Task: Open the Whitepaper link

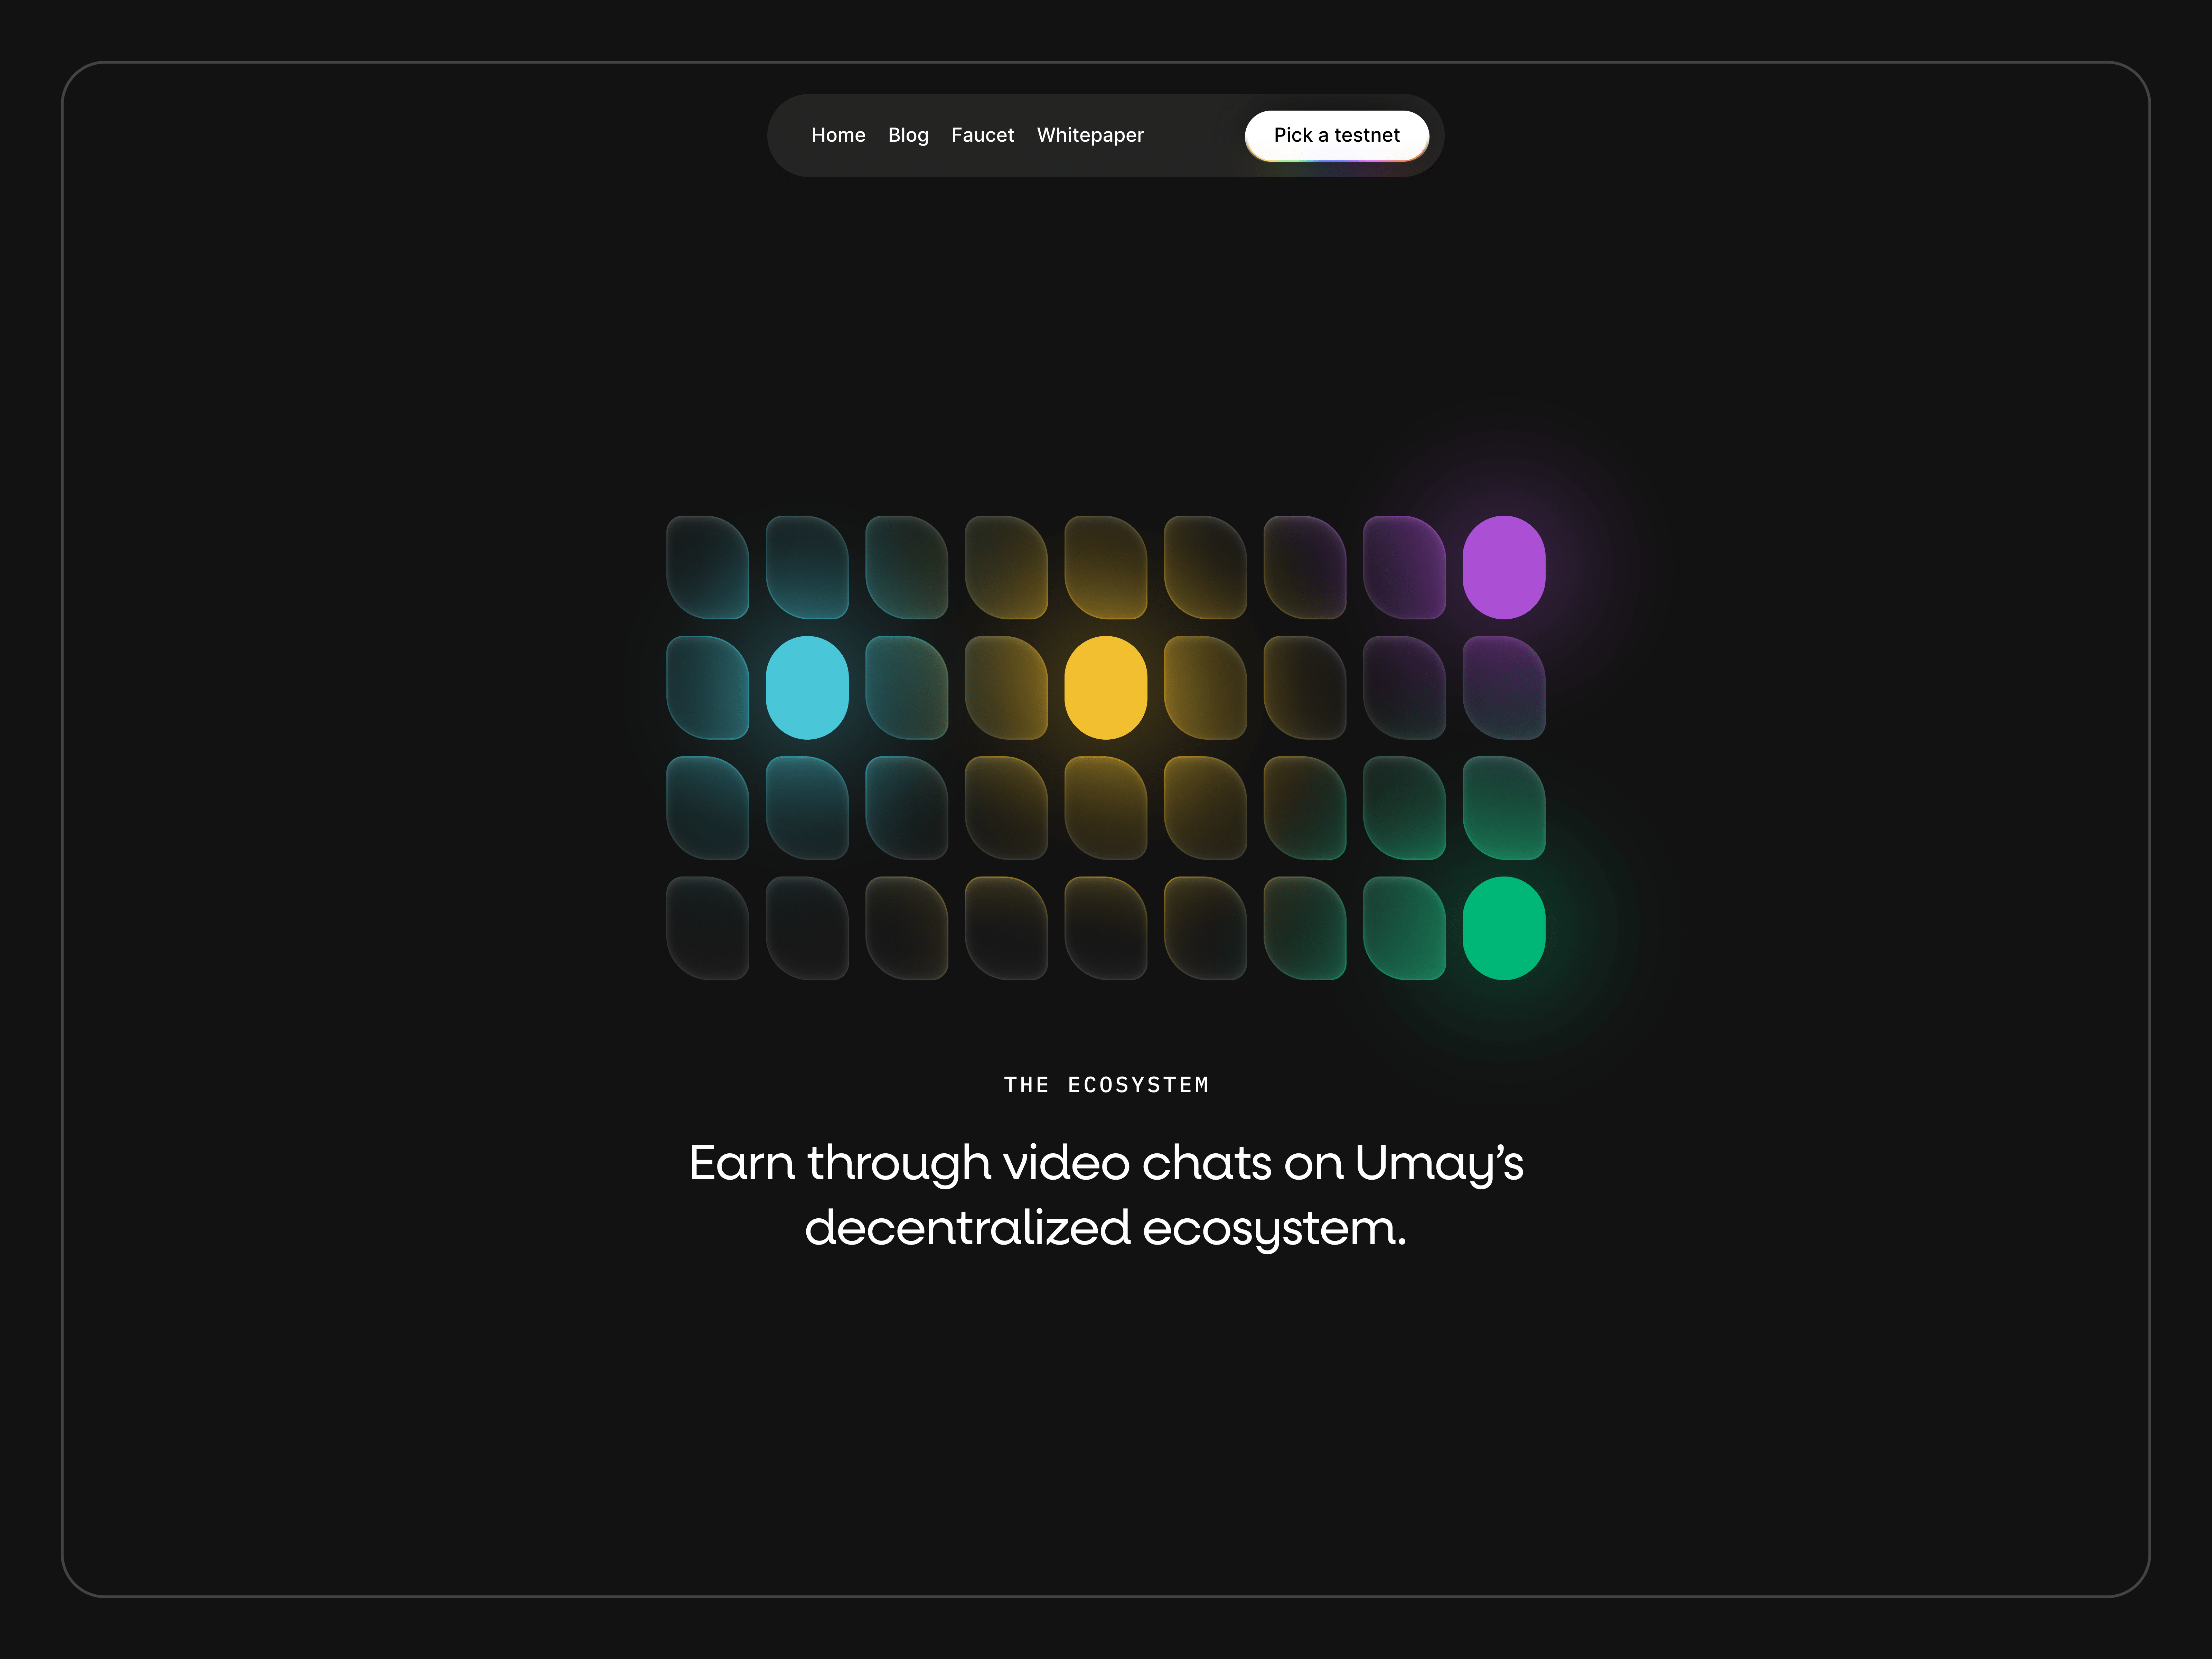Action: 1090,135
